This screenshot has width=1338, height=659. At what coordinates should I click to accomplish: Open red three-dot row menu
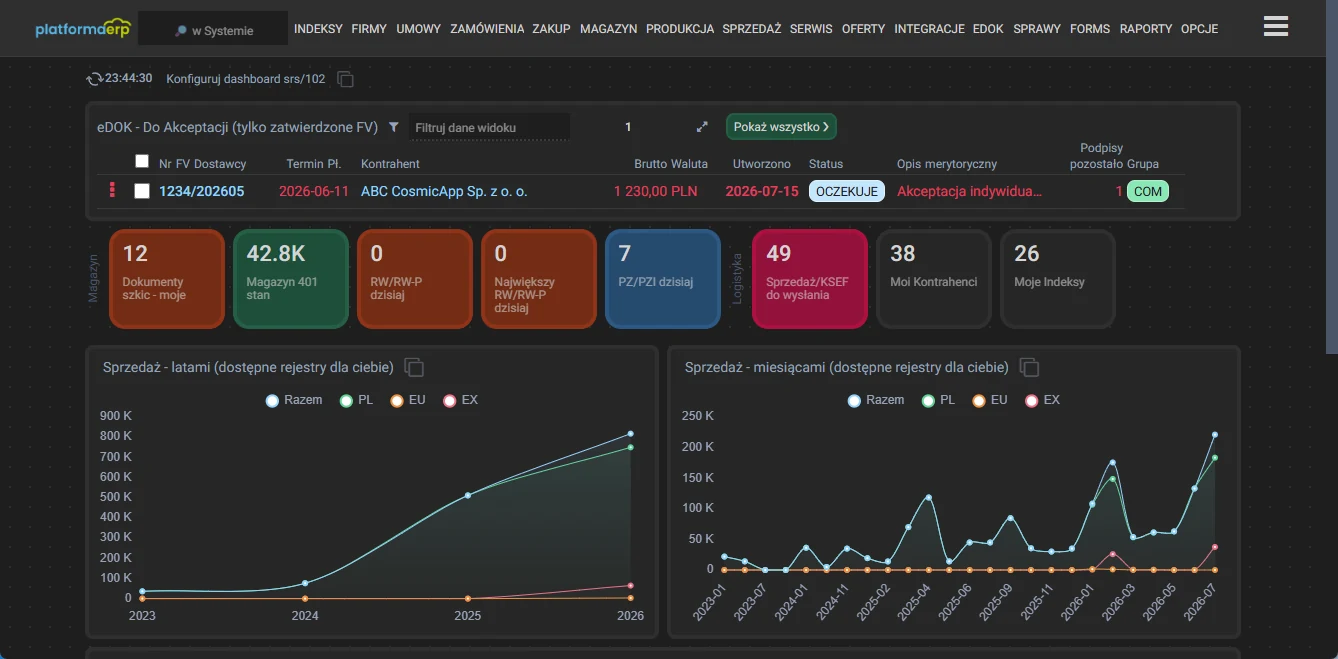[112, 190]
